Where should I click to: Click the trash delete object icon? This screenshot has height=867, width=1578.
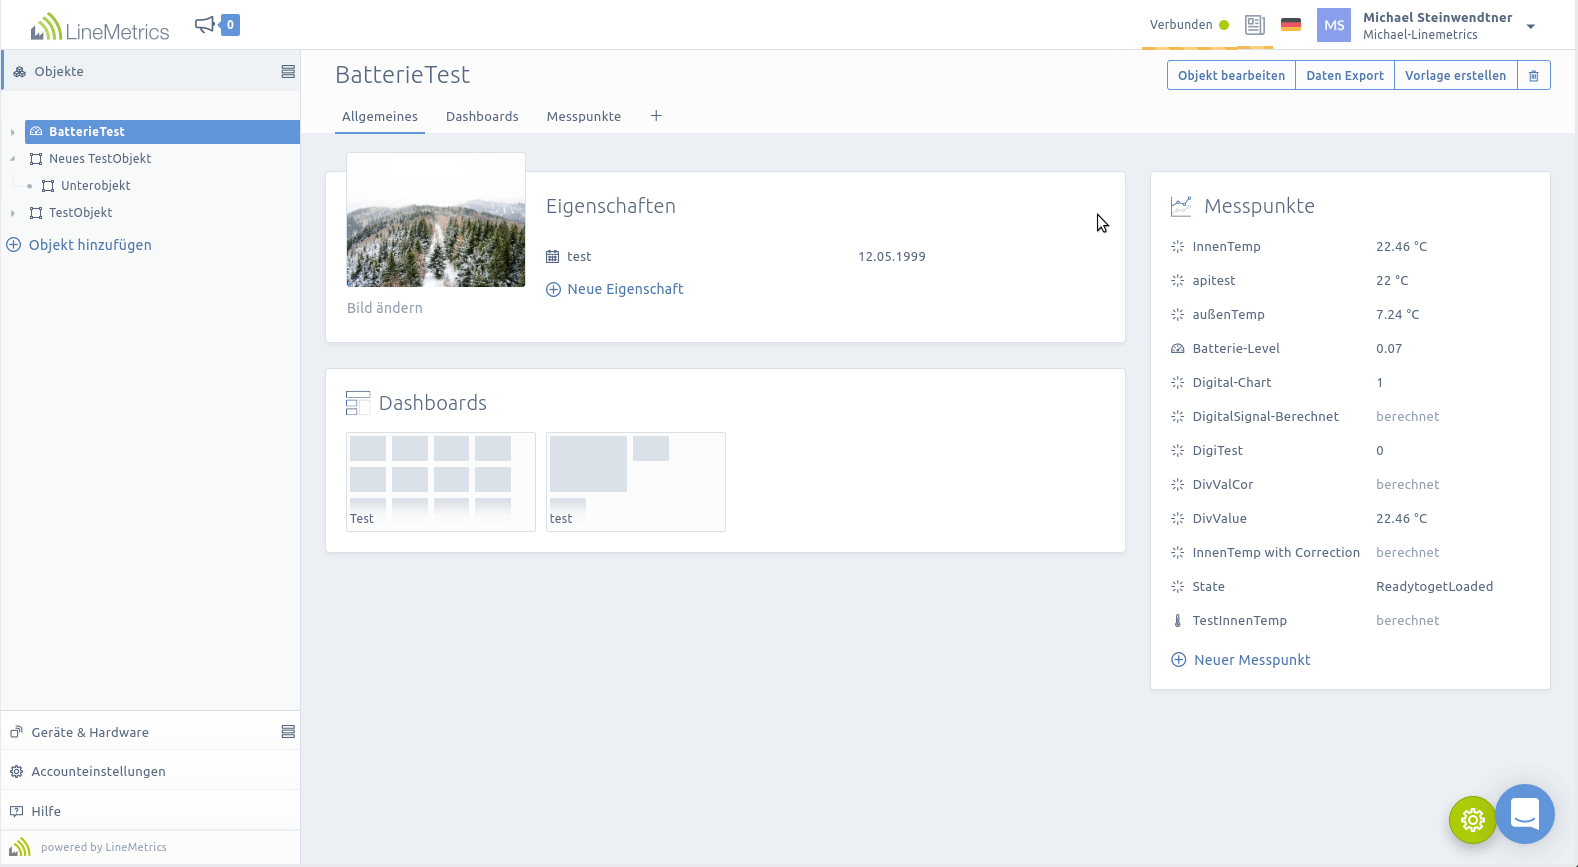1533,76
